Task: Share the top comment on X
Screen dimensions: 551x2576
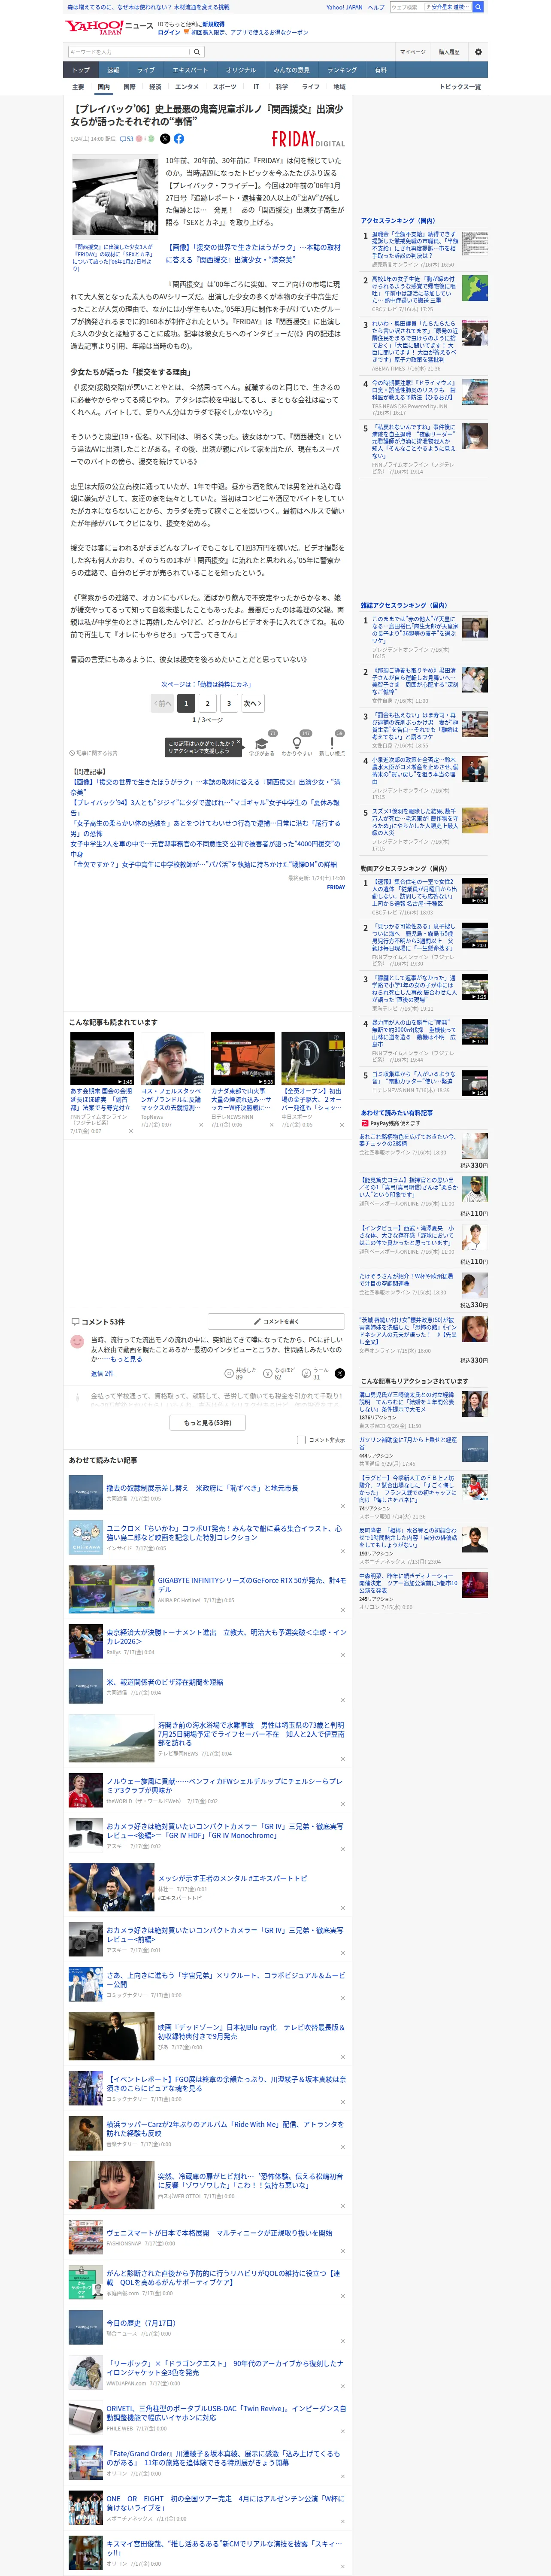Action: [340, 1374]
